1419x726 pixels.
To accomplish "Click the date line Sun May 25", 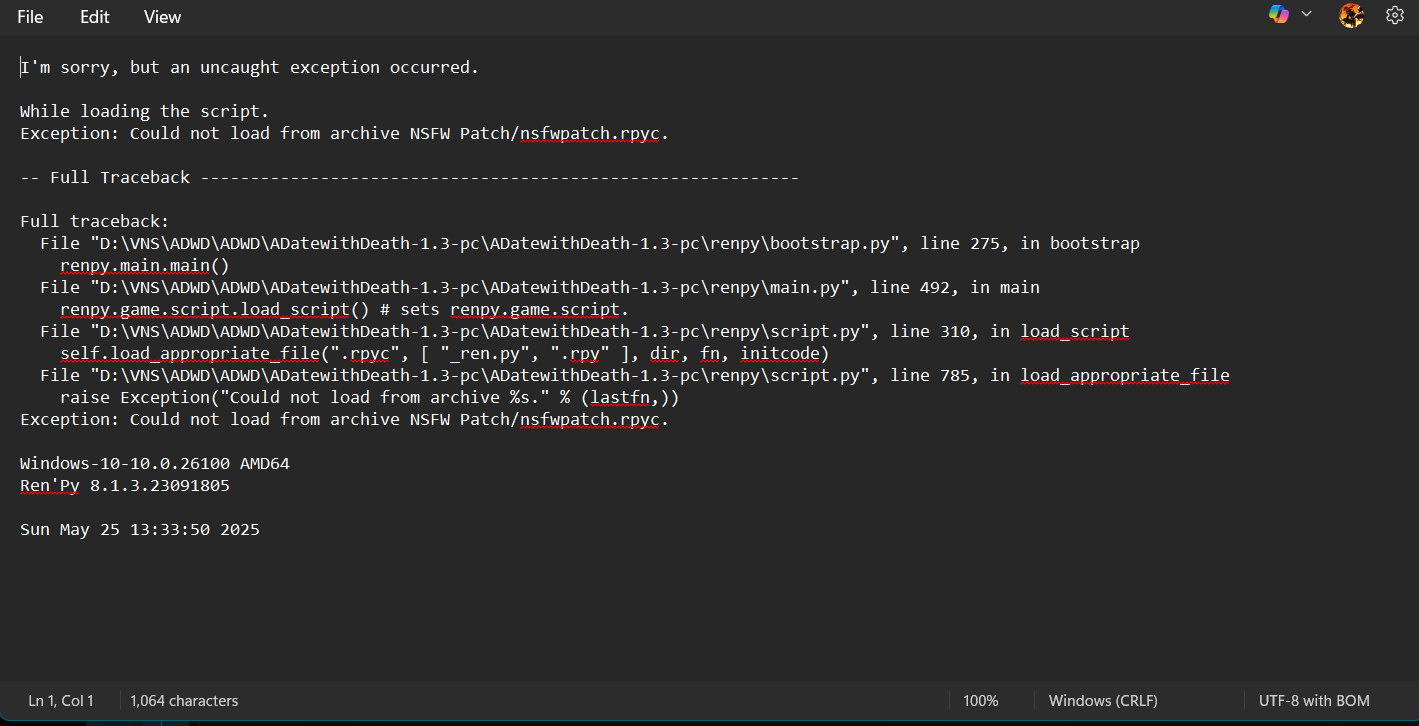I will coord(139,530).
